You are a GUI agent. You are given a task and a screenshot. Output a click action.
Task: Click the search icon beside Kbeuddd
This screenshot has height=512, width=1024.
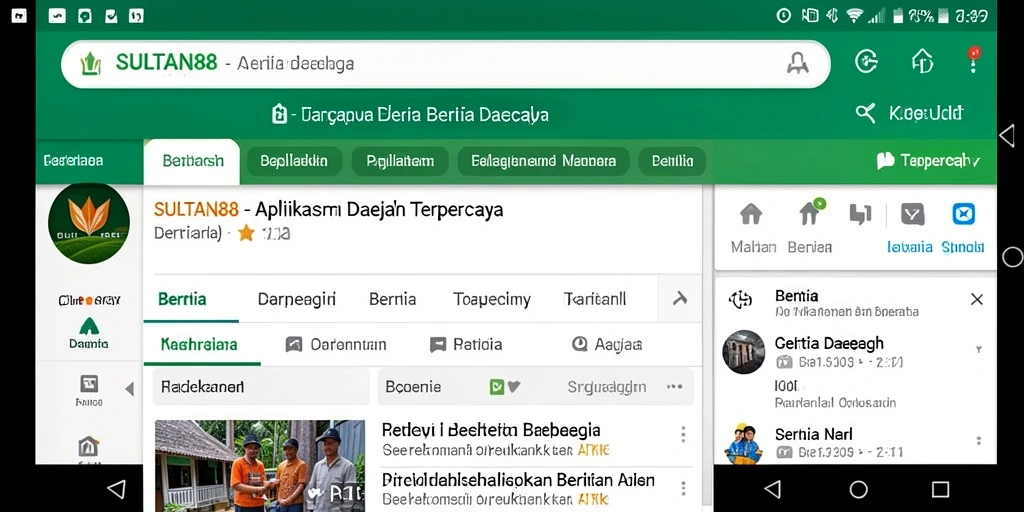[865, 113]
